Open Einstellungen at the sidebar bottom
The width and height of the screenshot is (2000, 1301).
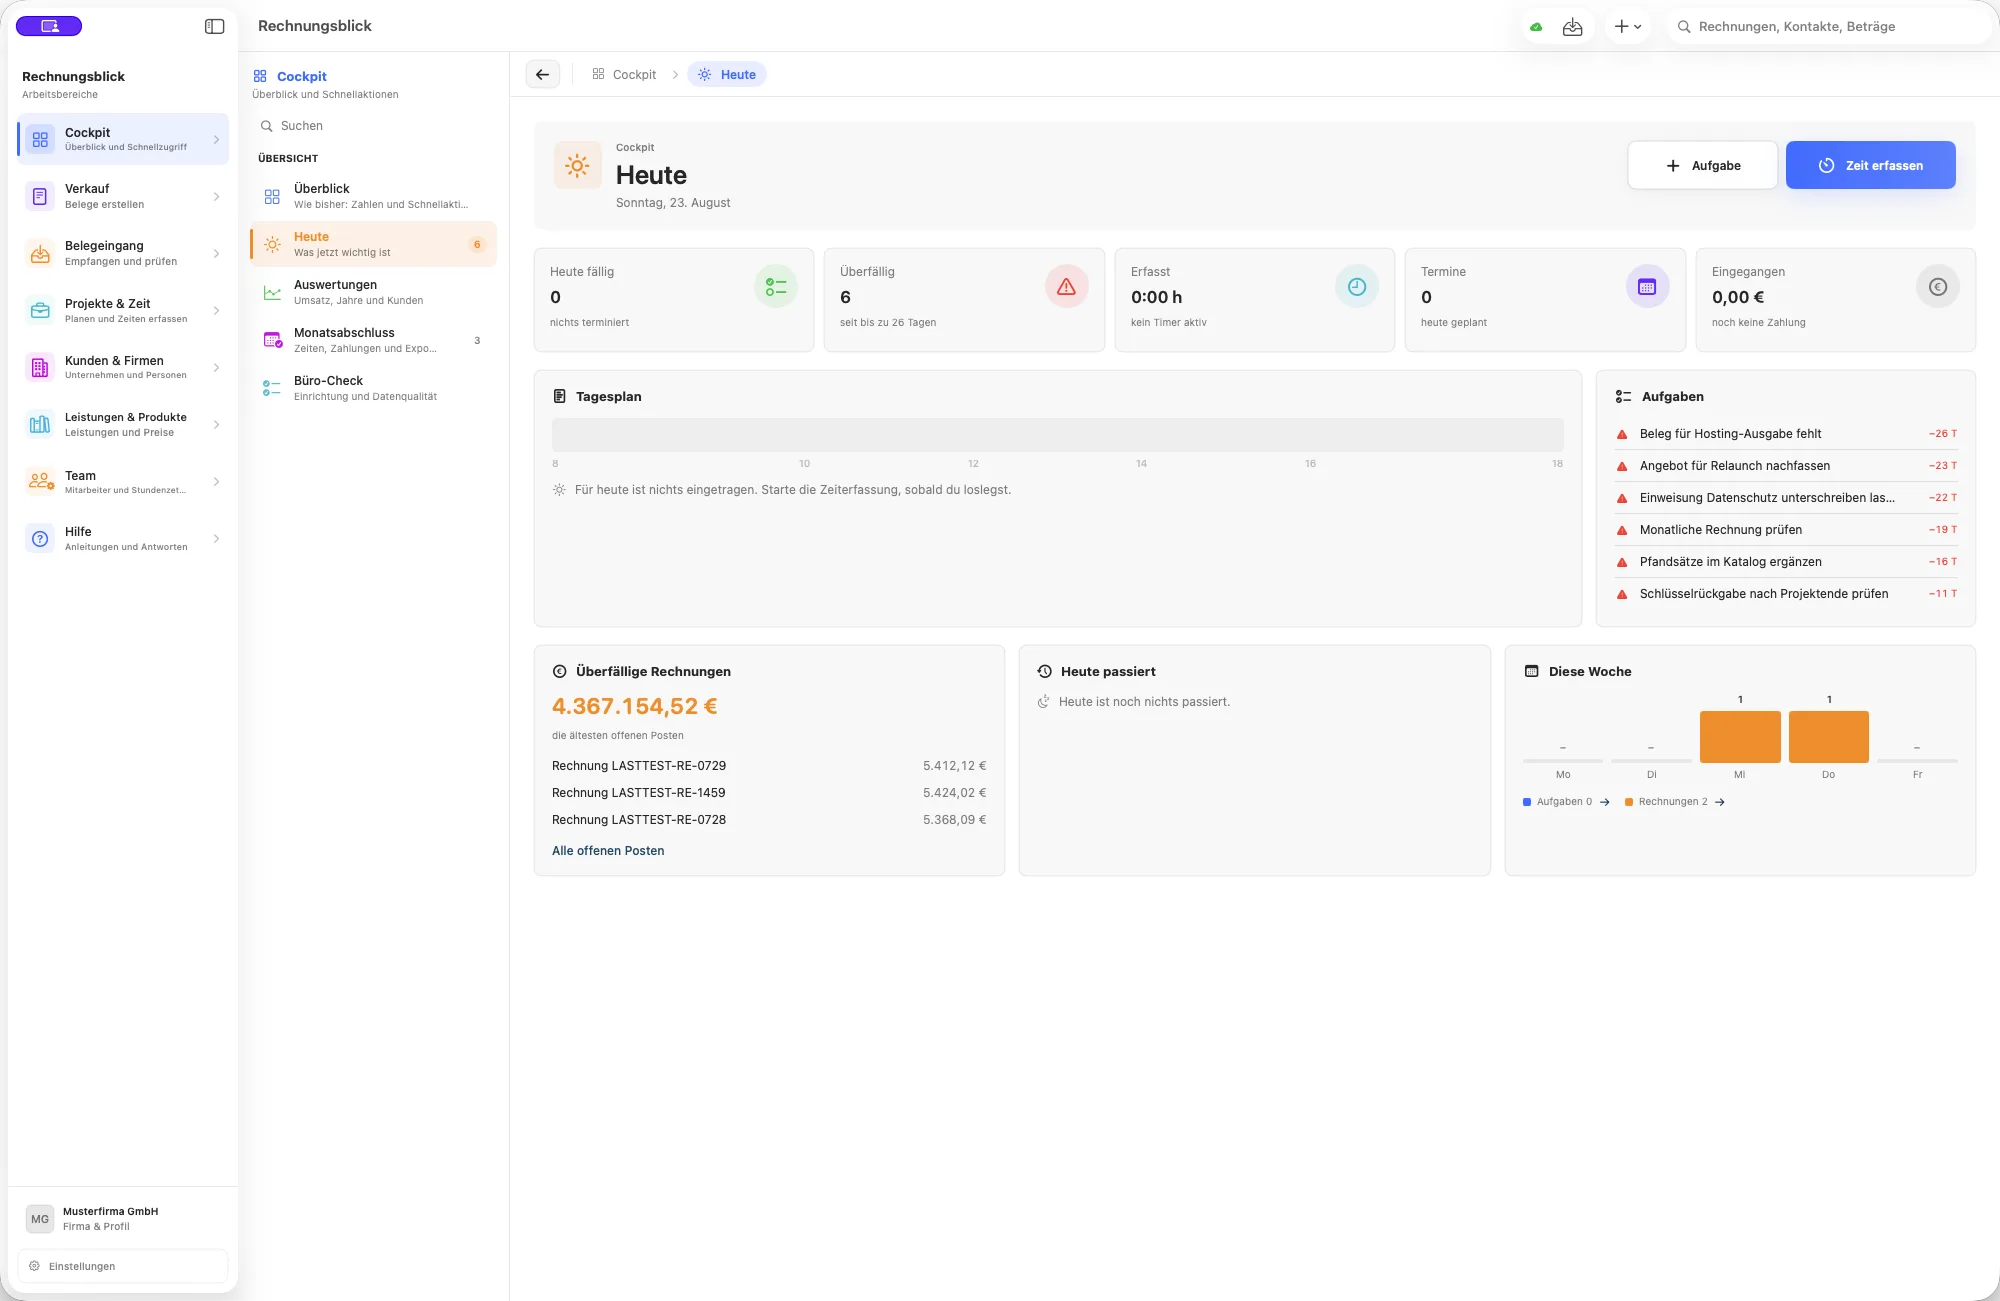coord(123,1266)
